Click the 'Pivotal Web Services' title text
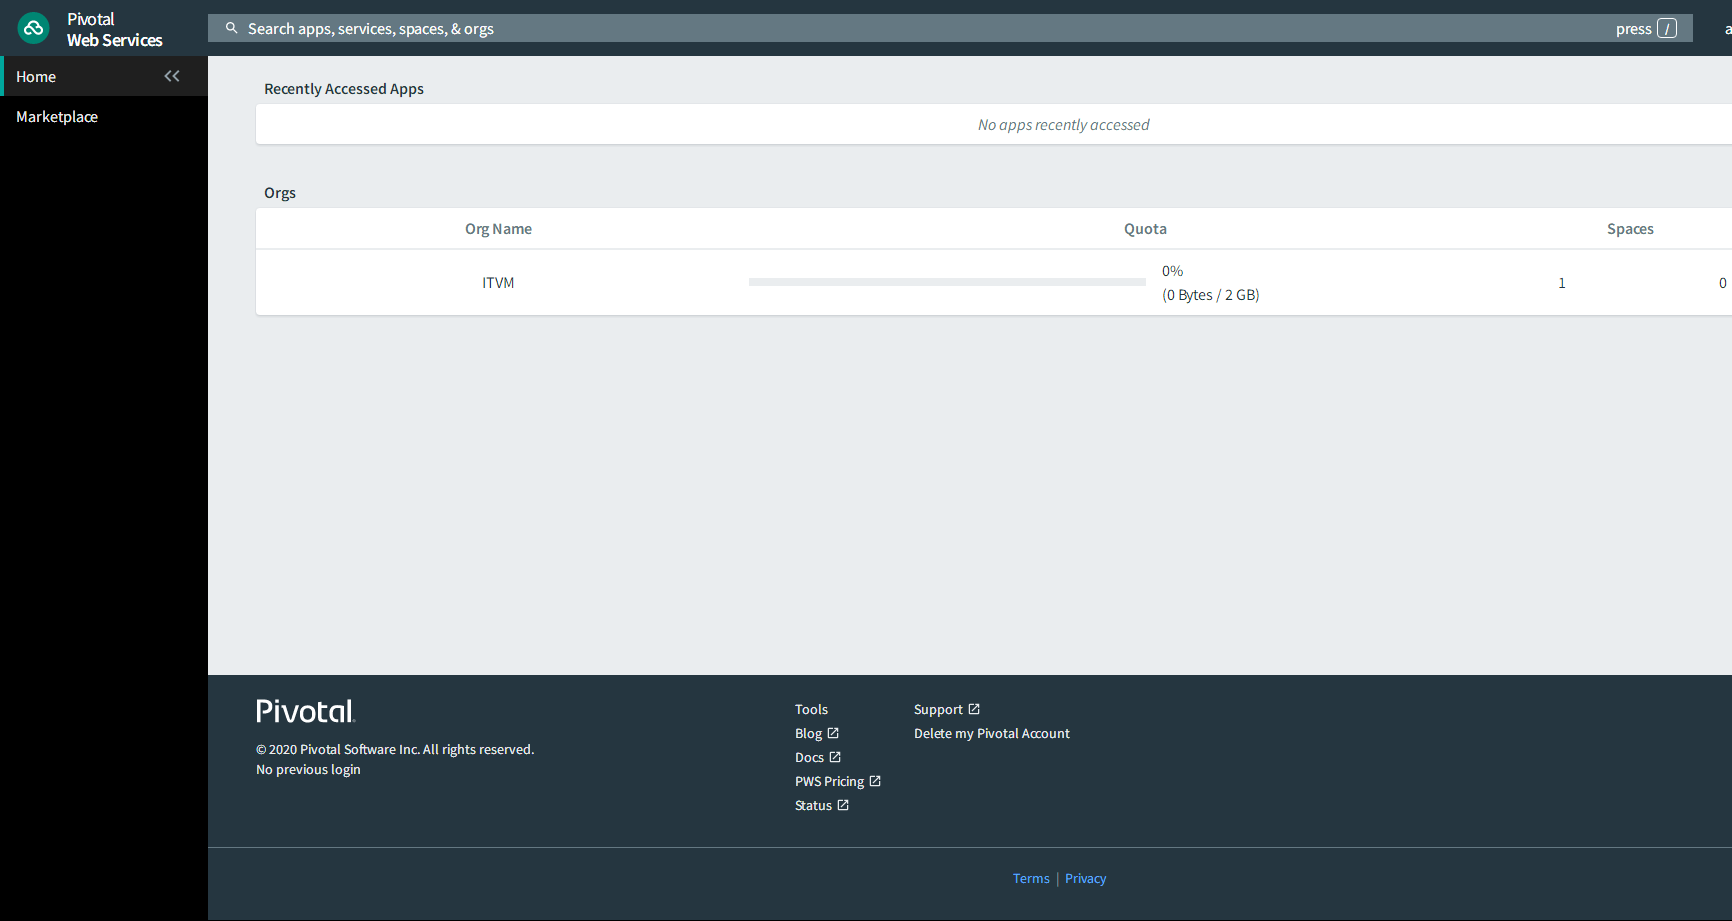 (114, 29)
